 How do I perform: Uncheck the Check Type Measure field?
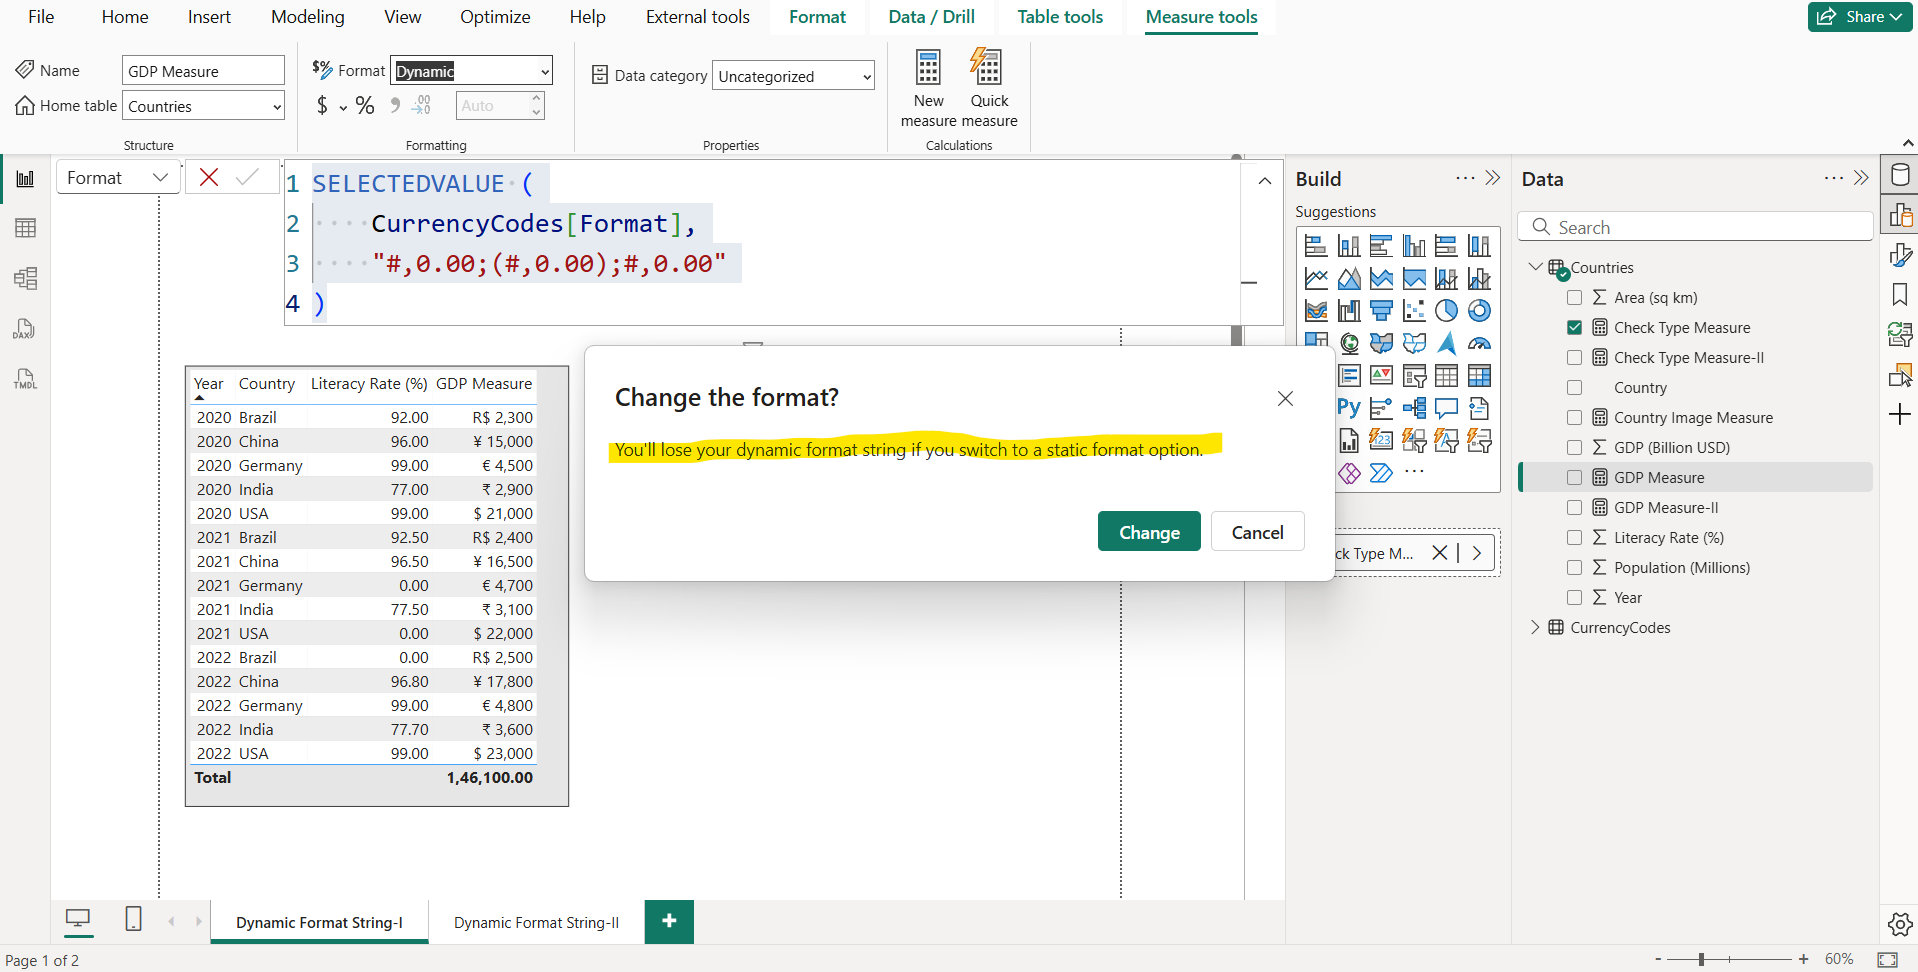pyautogui.click(x=1574, y=328)
